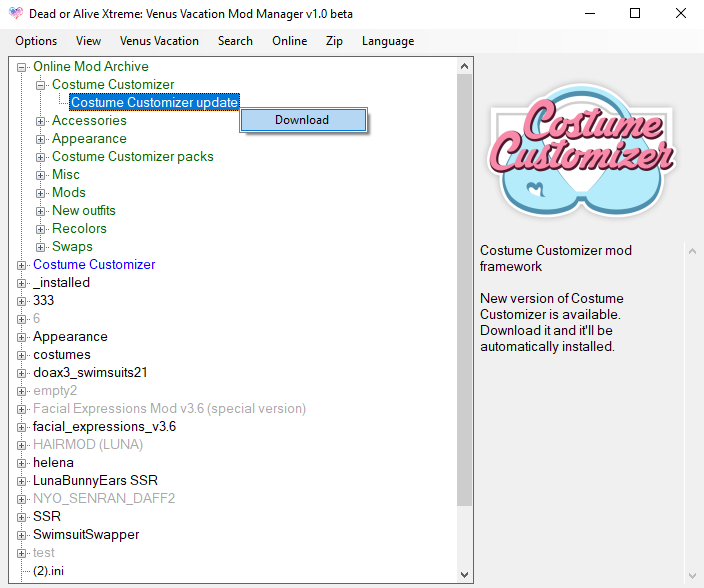The height and width of the screenshot is (588, 704).
Task: Expand the Mods node
Action: pyautogui.click(x=40, y=193)
